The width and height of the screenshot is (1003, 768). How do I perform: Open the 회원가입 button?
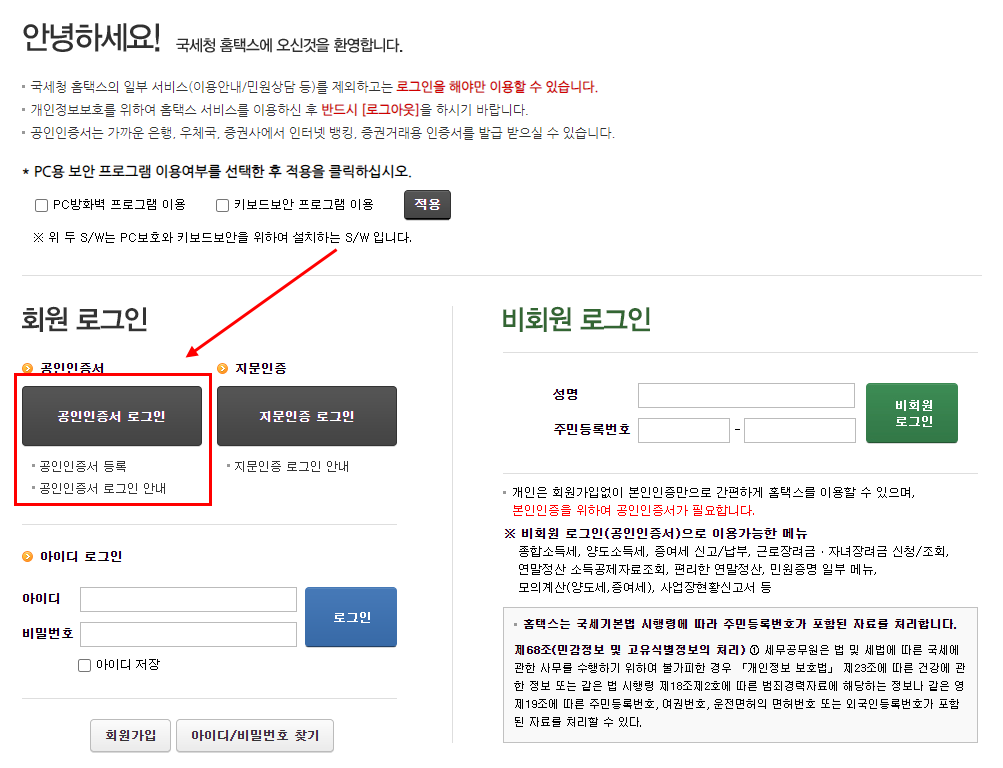(x=131, y=735)
